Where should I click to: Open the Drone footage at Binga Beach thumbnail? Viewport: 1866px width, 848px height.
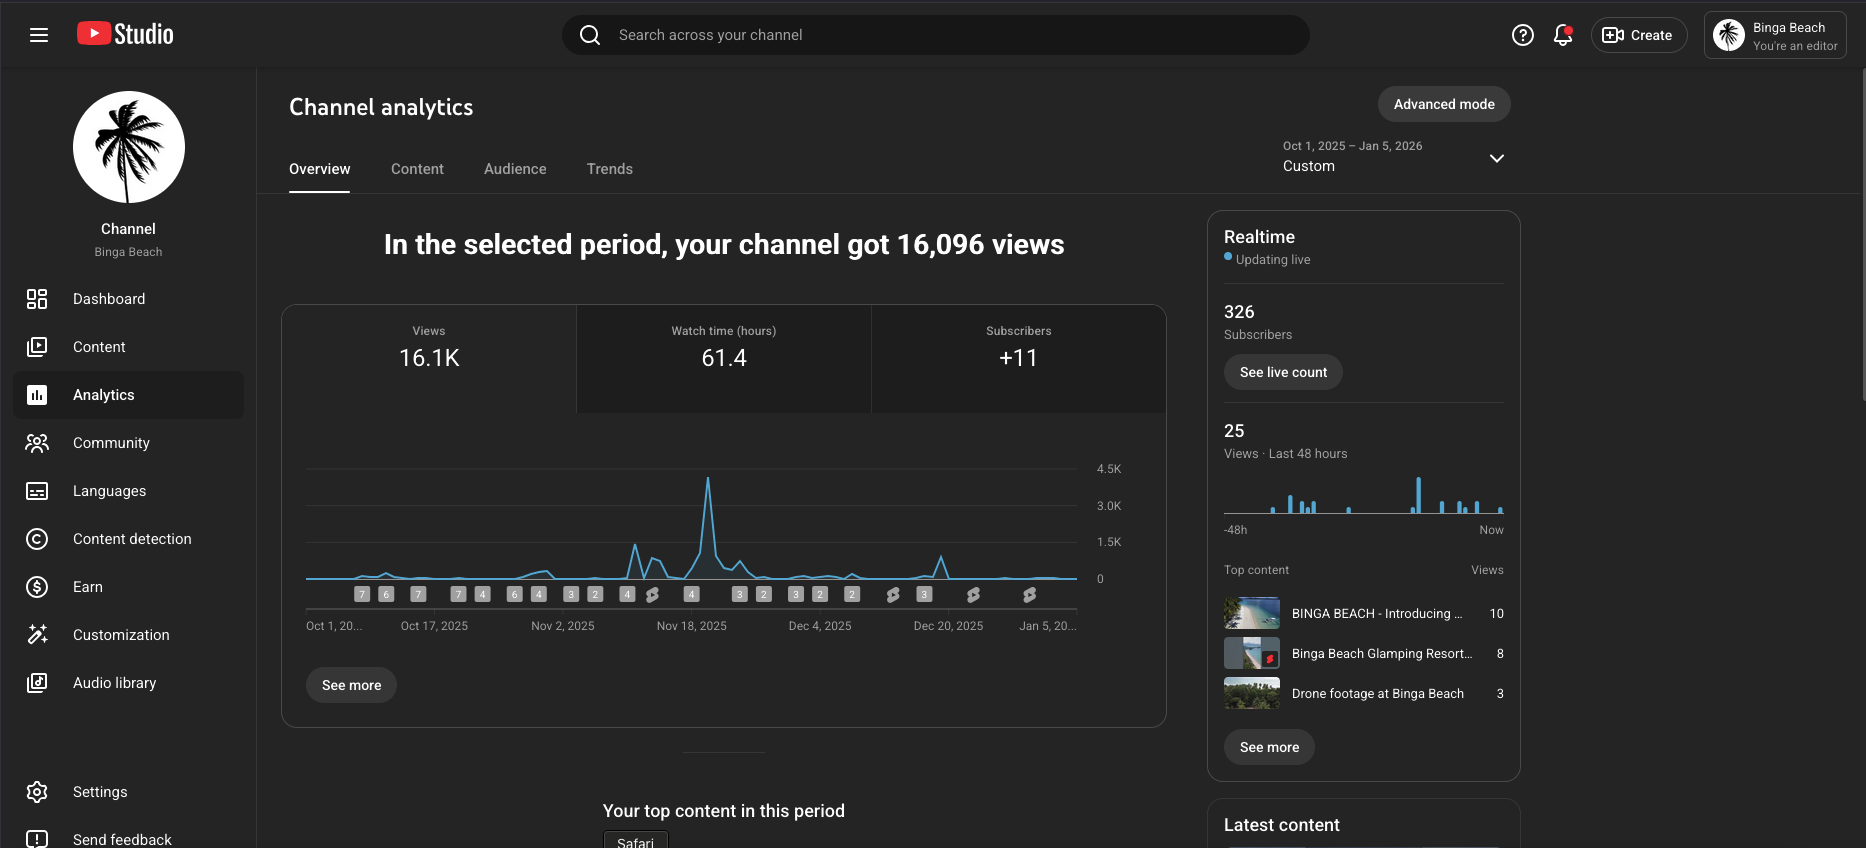pyautogui.click(x=1252, y=693)
